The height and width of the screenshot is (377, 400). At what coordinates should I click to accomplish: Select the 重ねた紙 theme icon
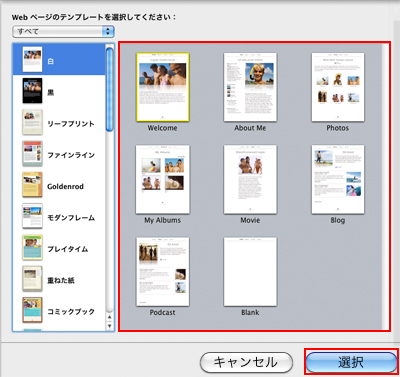(32, 279)
